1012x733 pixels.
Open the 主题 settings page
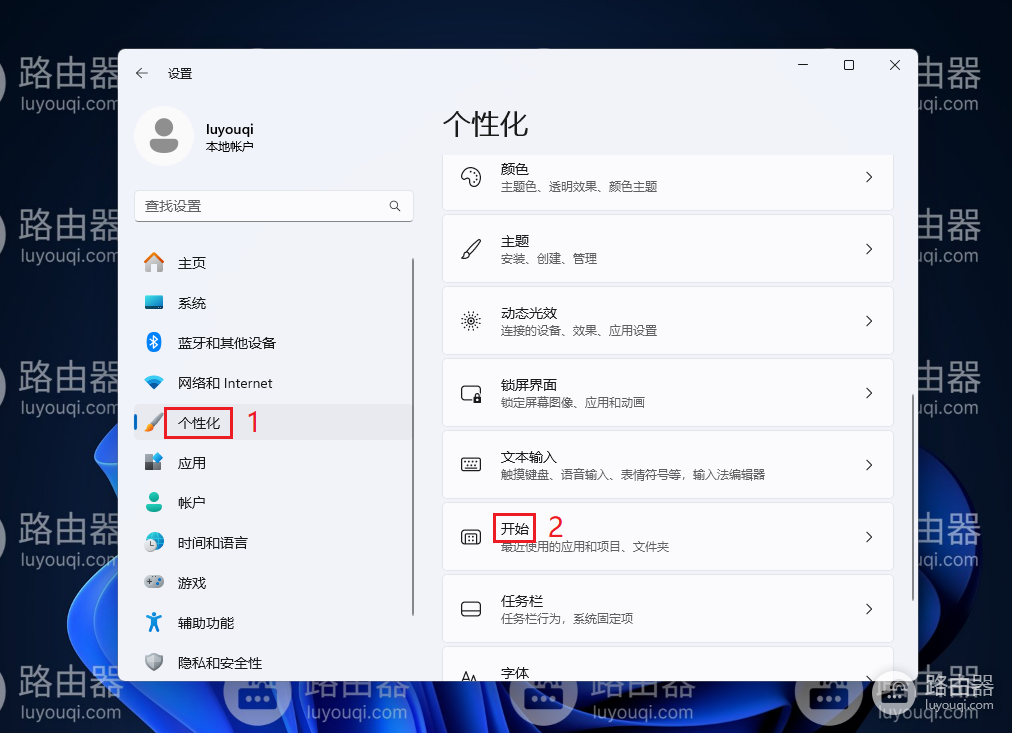click(668, 249)
